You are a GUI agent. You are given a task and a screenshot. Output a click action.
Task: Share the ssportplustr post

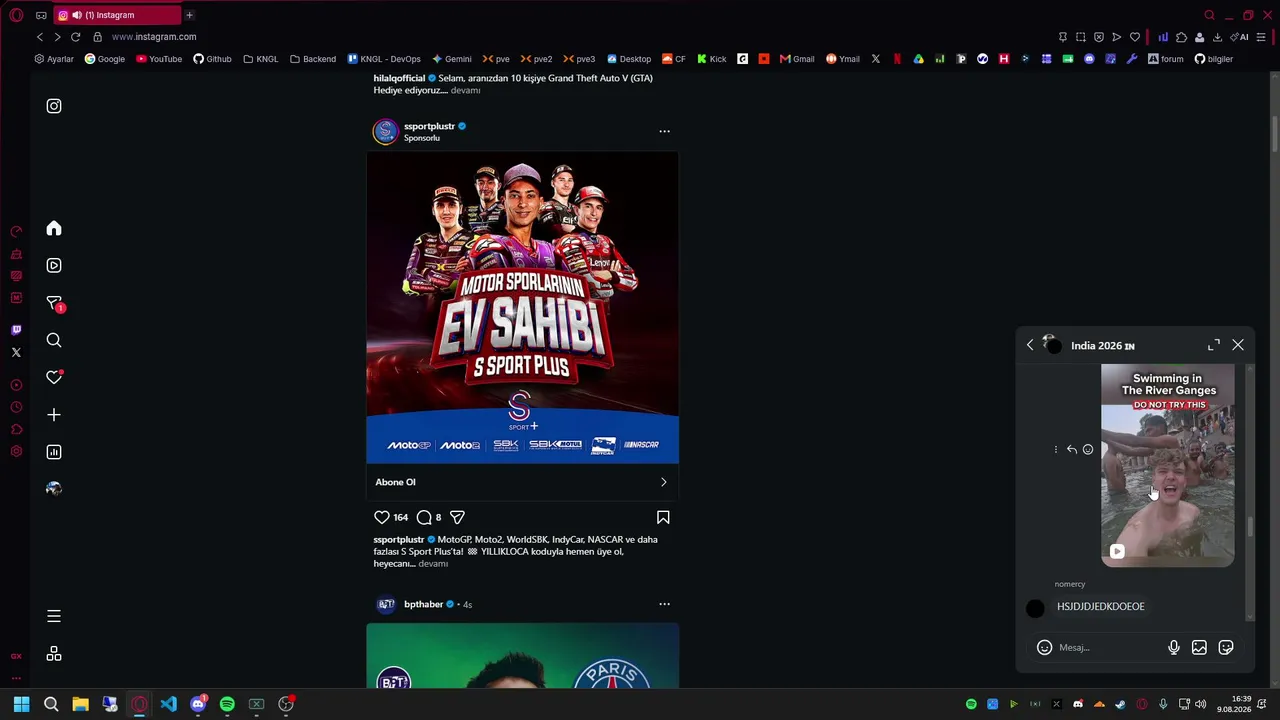(457, 517)
